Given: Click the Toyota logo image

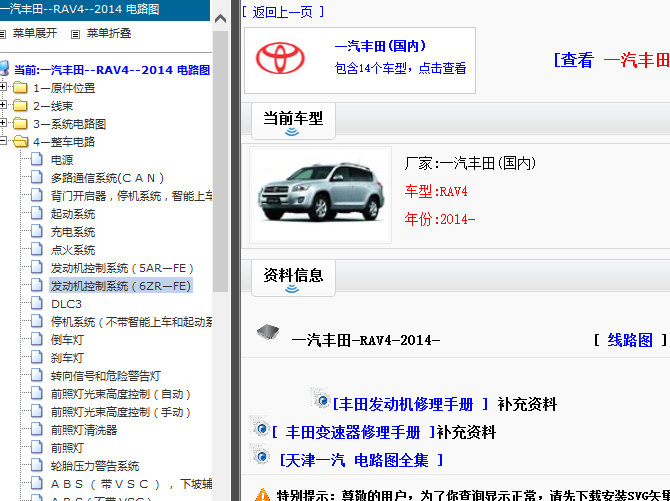Looking at the screenshot, I should 280,59.
